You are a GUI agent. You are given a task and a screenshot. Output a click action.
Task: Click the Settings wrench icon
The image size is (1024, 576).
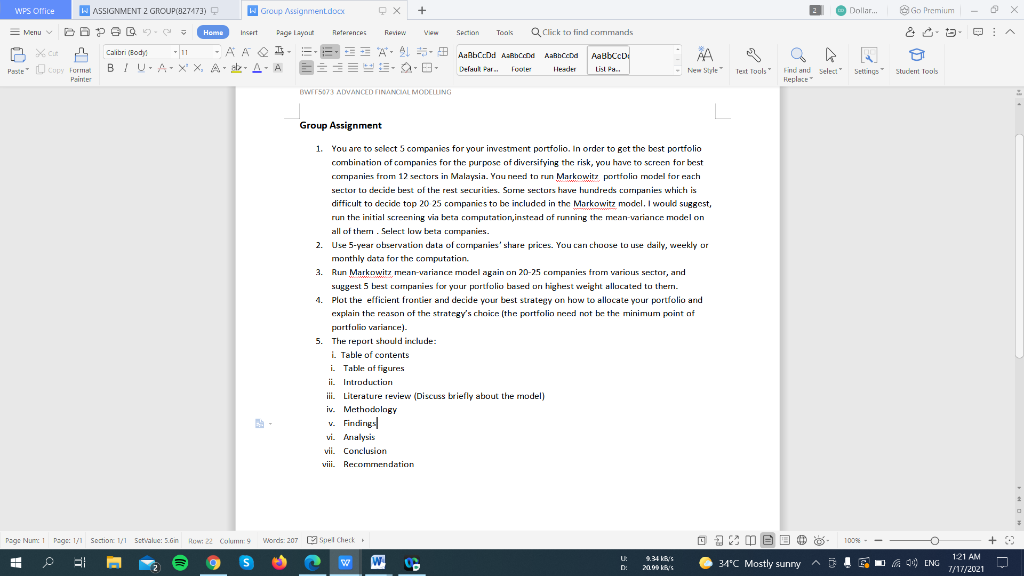point(869,56)
